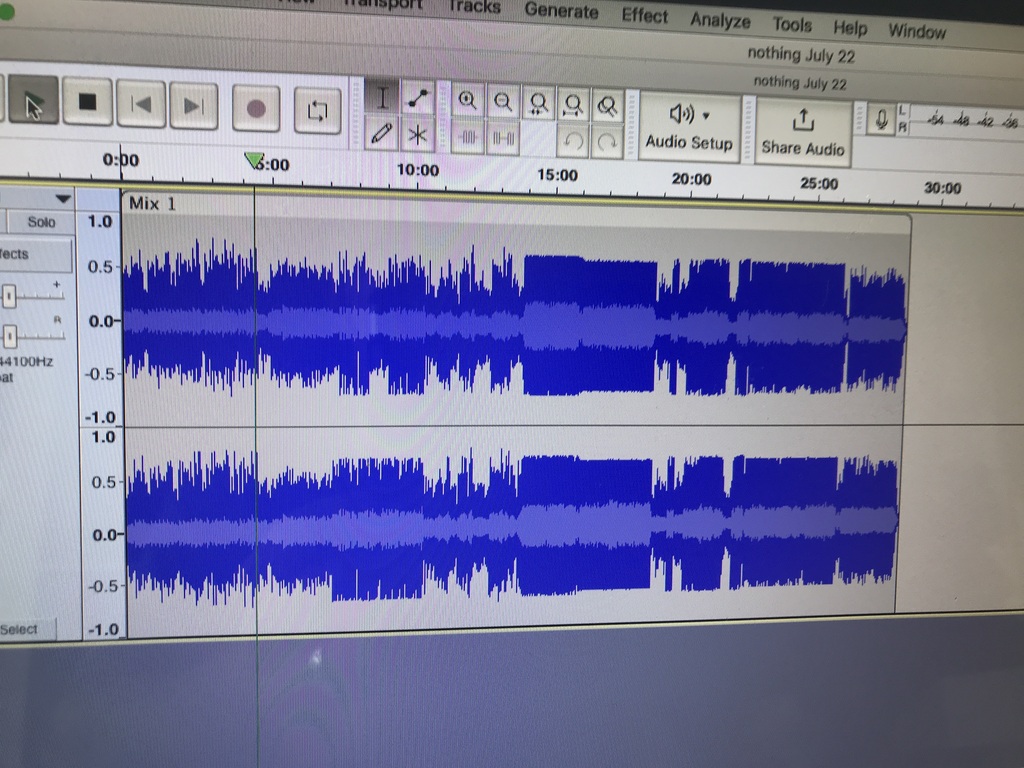Select the Envelope tool

pyautogui.click(x=418, y=99)
